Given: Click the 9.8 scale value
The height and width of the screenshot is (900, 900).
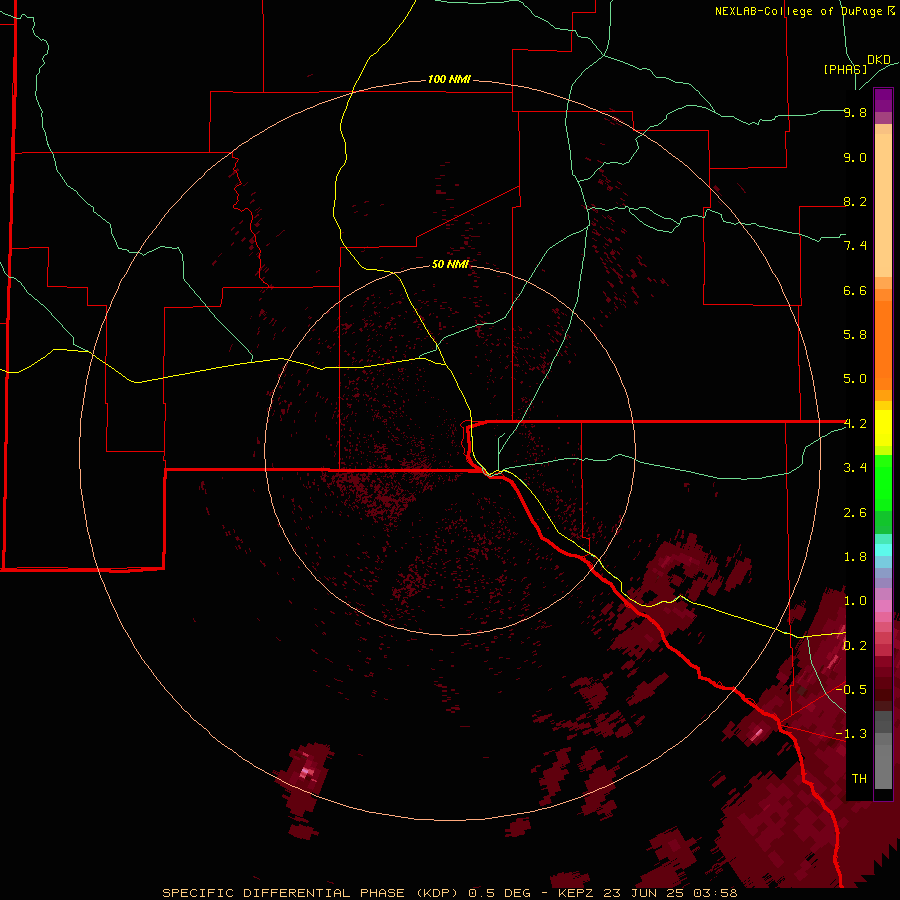Looking at the screenshot, I should click(855, 112).
